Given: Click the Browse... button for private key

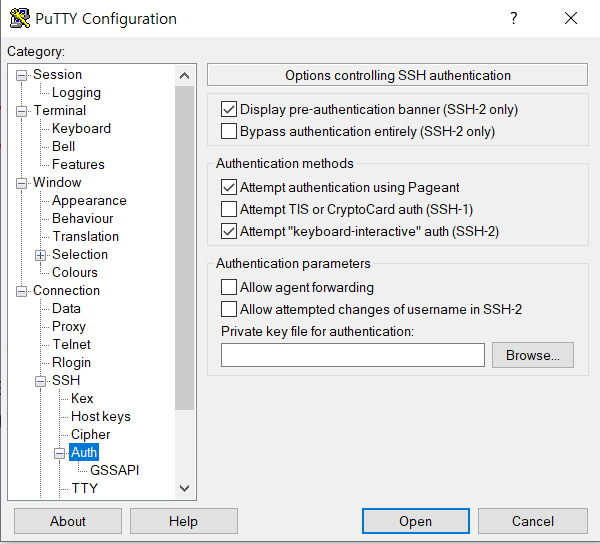Looking at the screenshot, I should coord(533,355).
